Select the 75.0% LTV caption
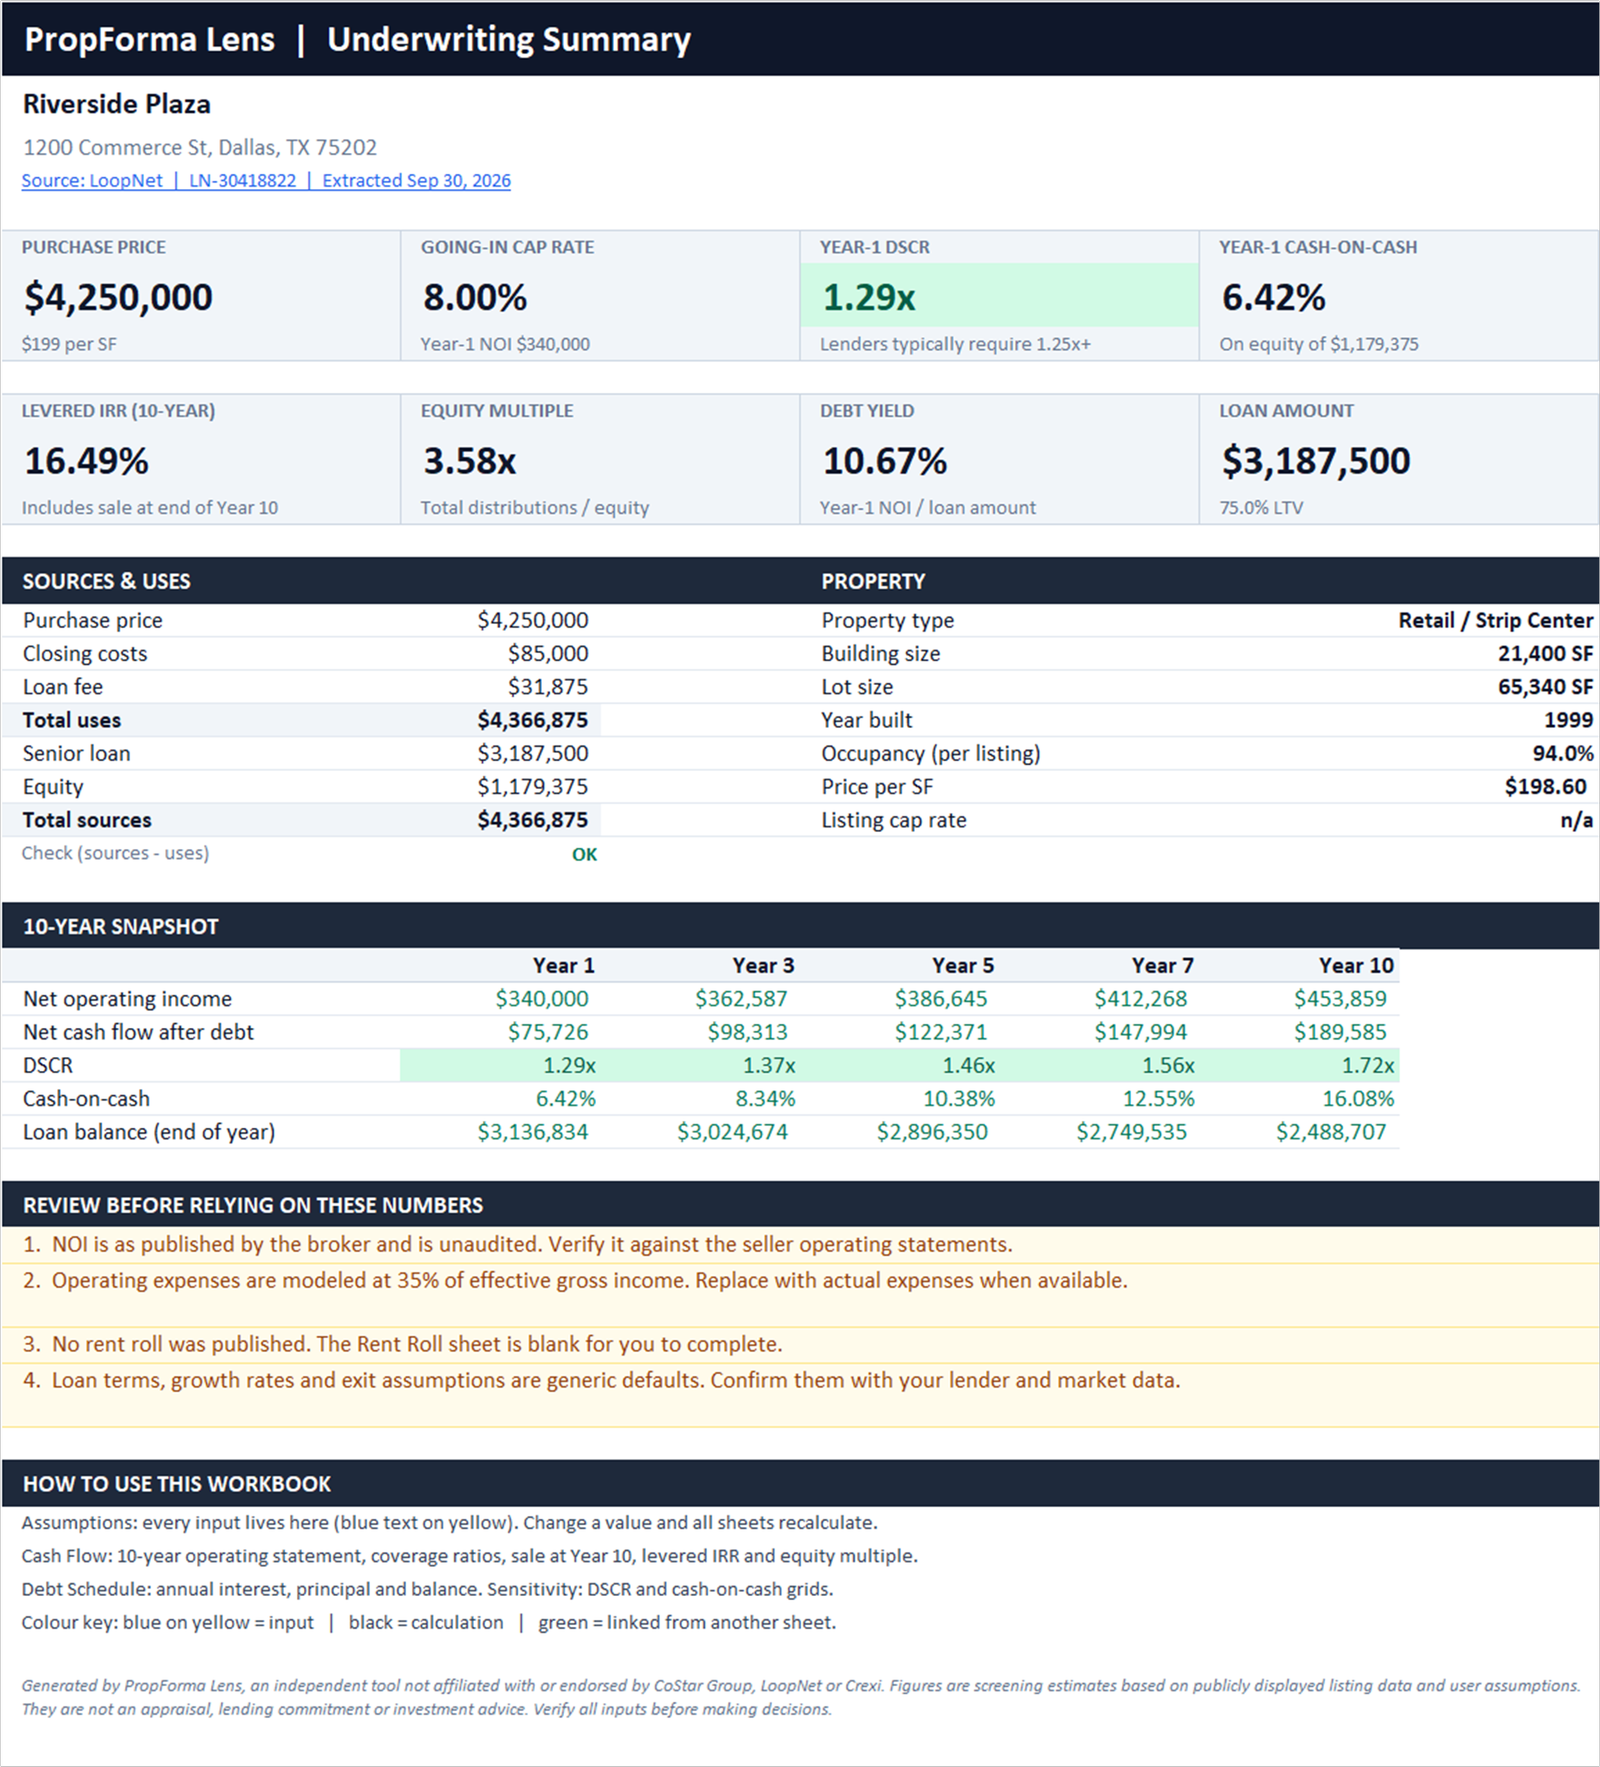1600x1767 pixels. (1261, 507)
